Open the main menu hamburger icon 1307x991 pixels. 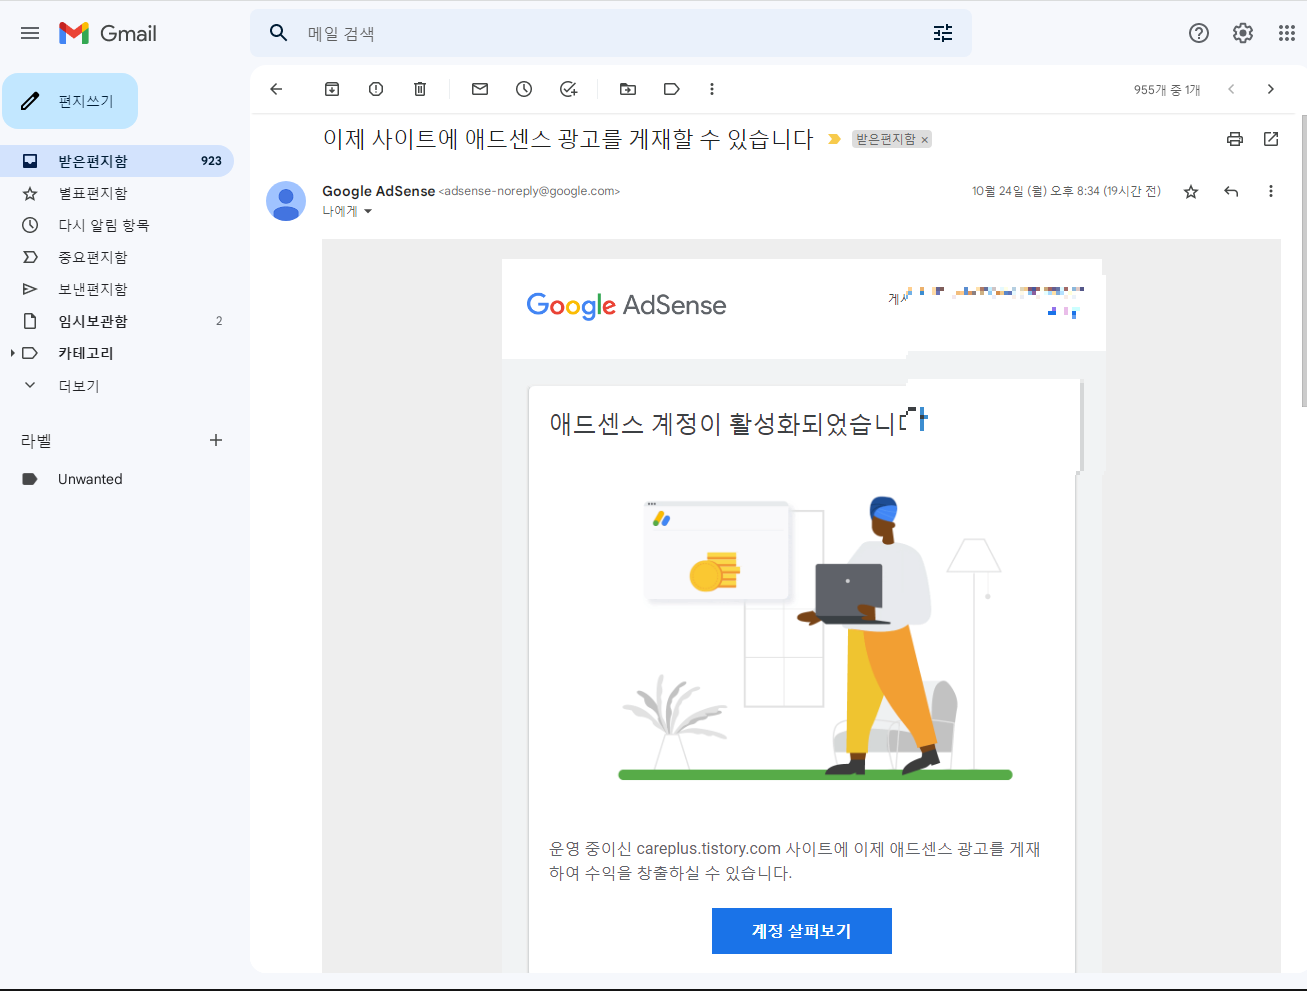pyautogui.click(x=30, y=33)
